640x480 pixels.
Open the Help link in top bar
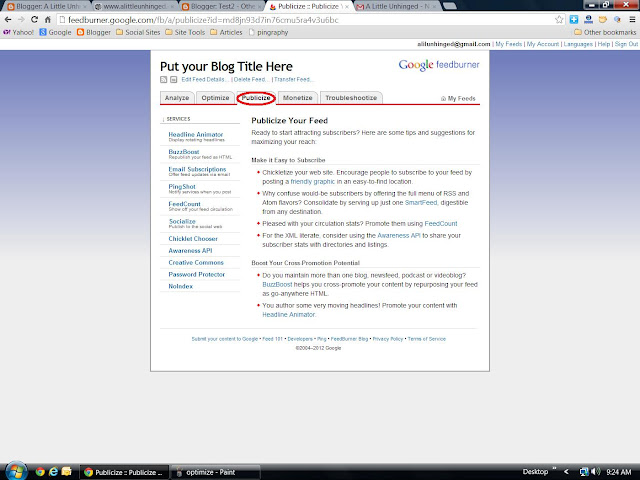tap(604, 44)
